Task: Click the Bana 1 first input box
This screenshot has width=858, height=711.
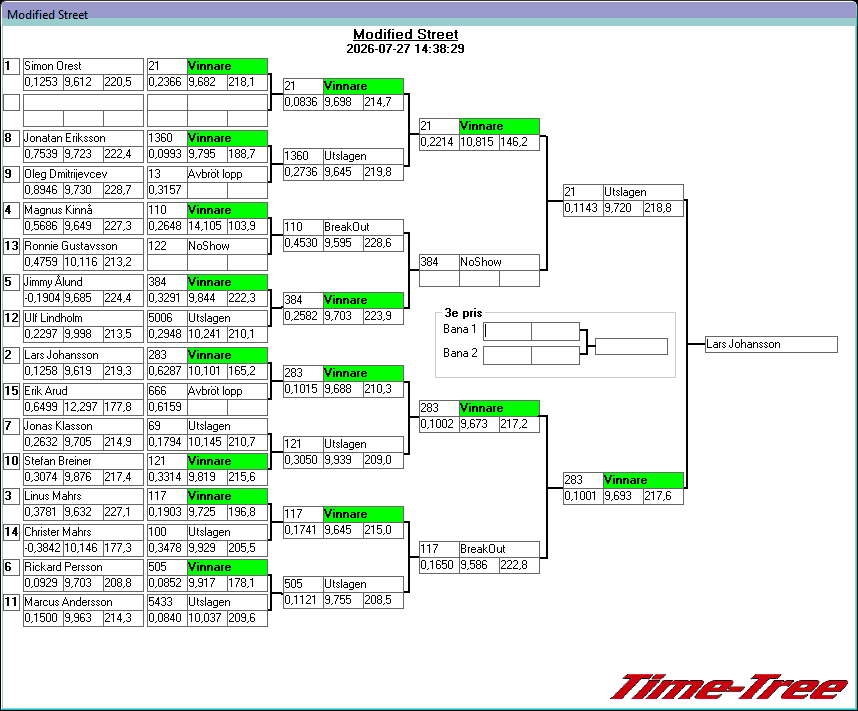Action: pyautogui.click(x=507, y=331)
